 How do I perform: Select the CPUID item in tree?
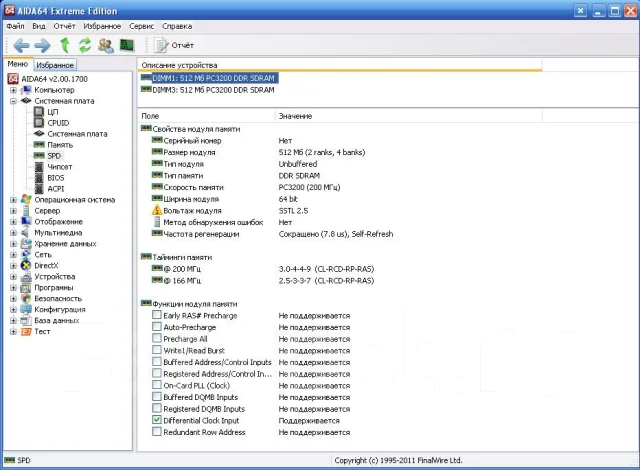tap(58, 123)
